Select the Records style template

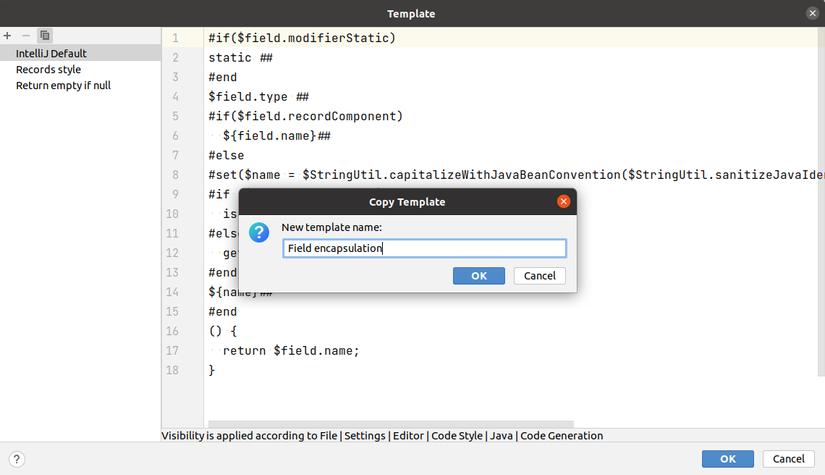click(x=48, y=69)
